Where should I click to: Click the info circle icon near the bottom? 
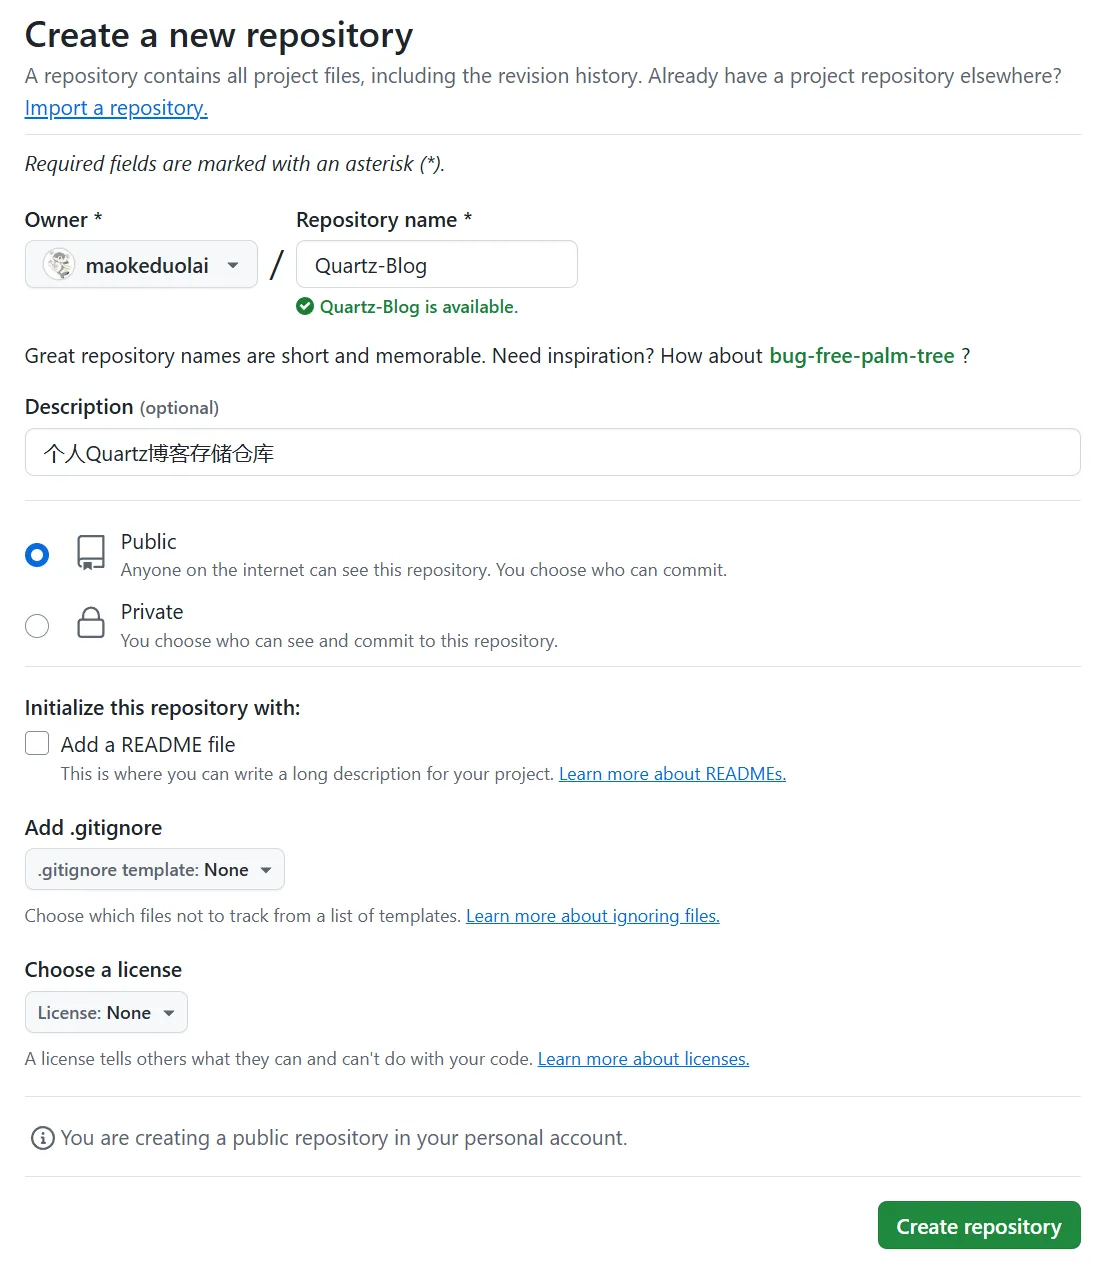41,1138
